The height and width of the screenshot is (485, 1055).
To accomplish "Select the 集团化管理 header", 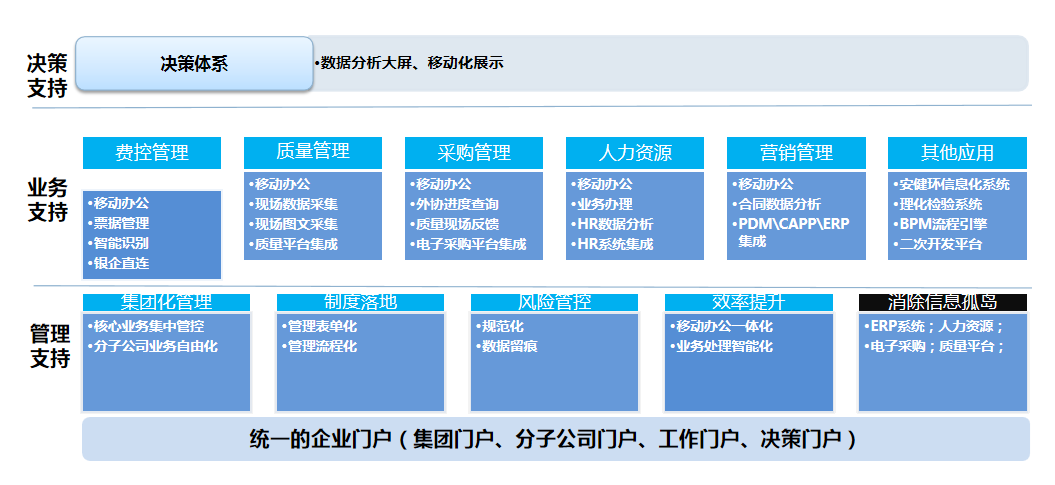I will (x=166, y=302).
